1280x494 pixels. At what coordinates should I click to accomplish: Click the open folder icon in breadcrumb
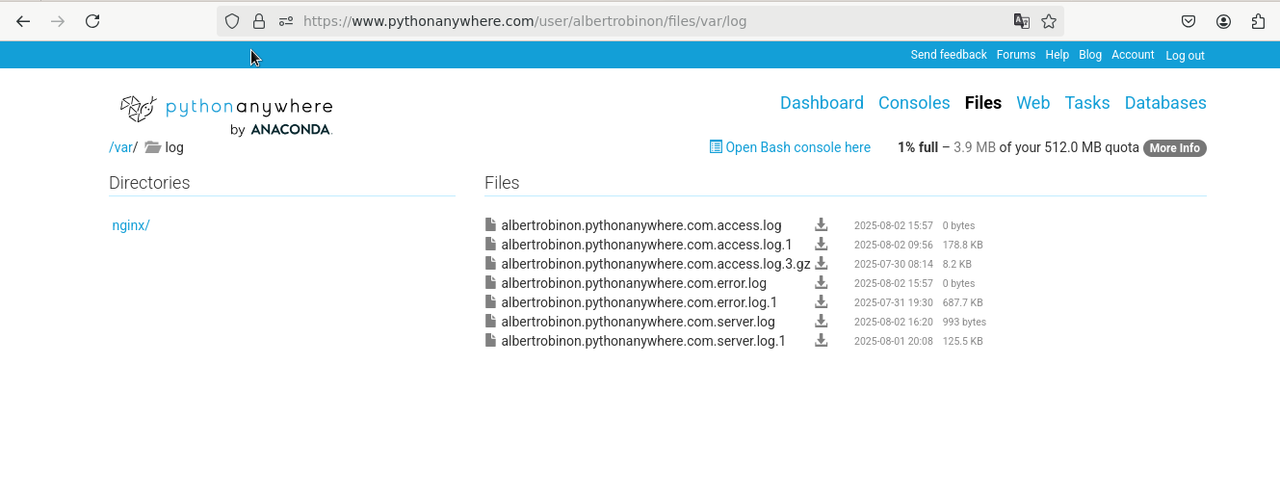tap(153, 147)
